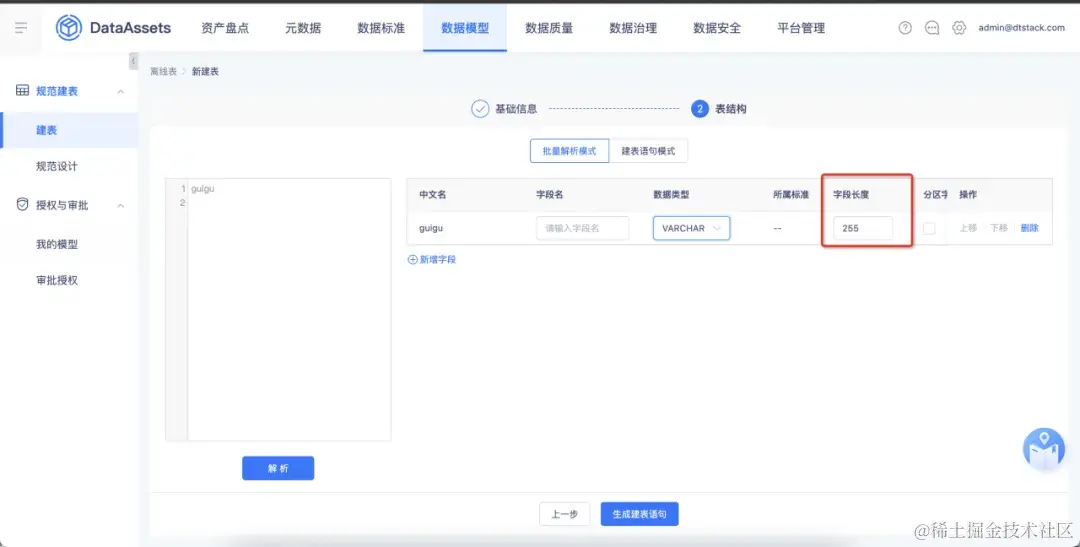Tick the 分区字段 checkbox for guigu

[x=929, y=228]
